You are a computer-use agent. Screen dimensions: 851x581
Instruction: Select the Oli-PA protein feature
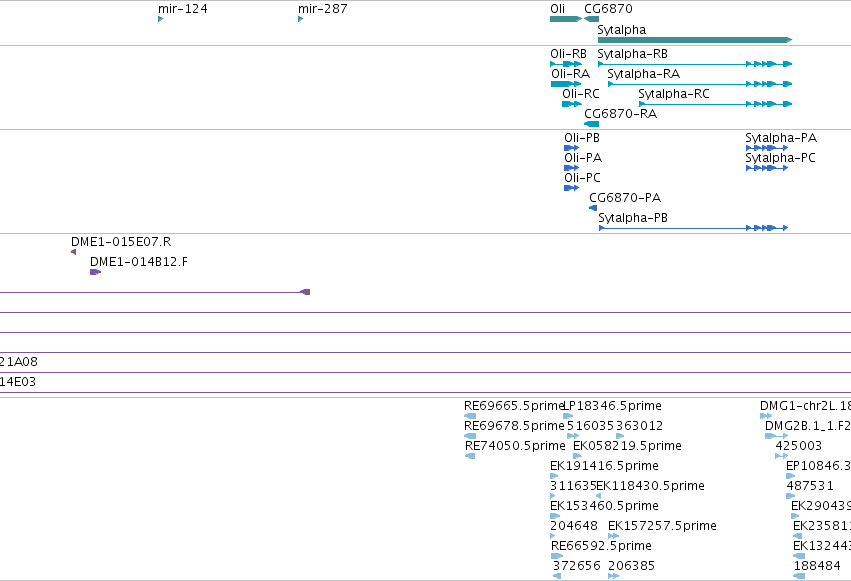pyautogui.click(x=572, y=168)
